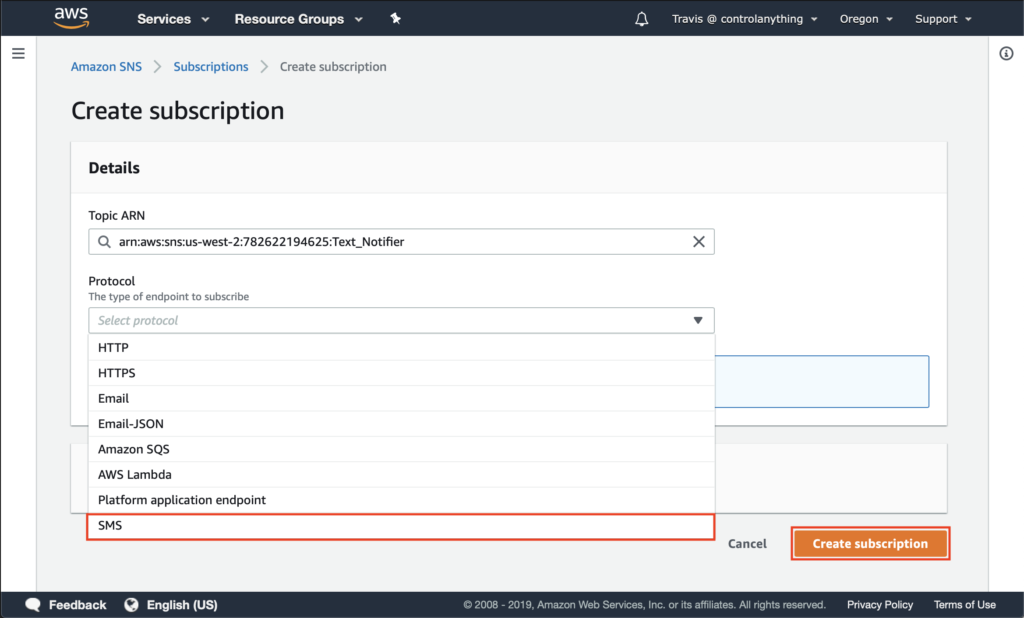The width and height of the screenshot is (1024, 618).
Task: Open the Terms of Use link
Action: (x=965, y=605)
